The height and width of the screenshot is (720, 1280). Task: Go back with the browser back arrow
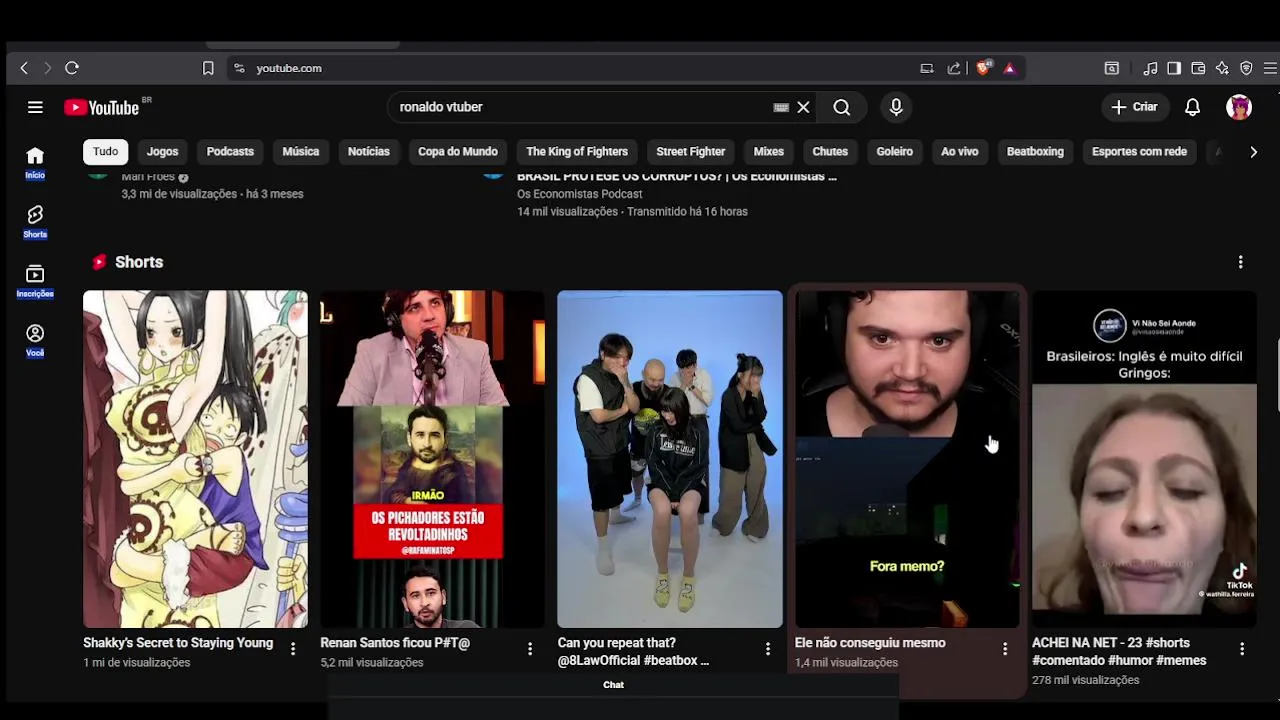coord(24,68)
